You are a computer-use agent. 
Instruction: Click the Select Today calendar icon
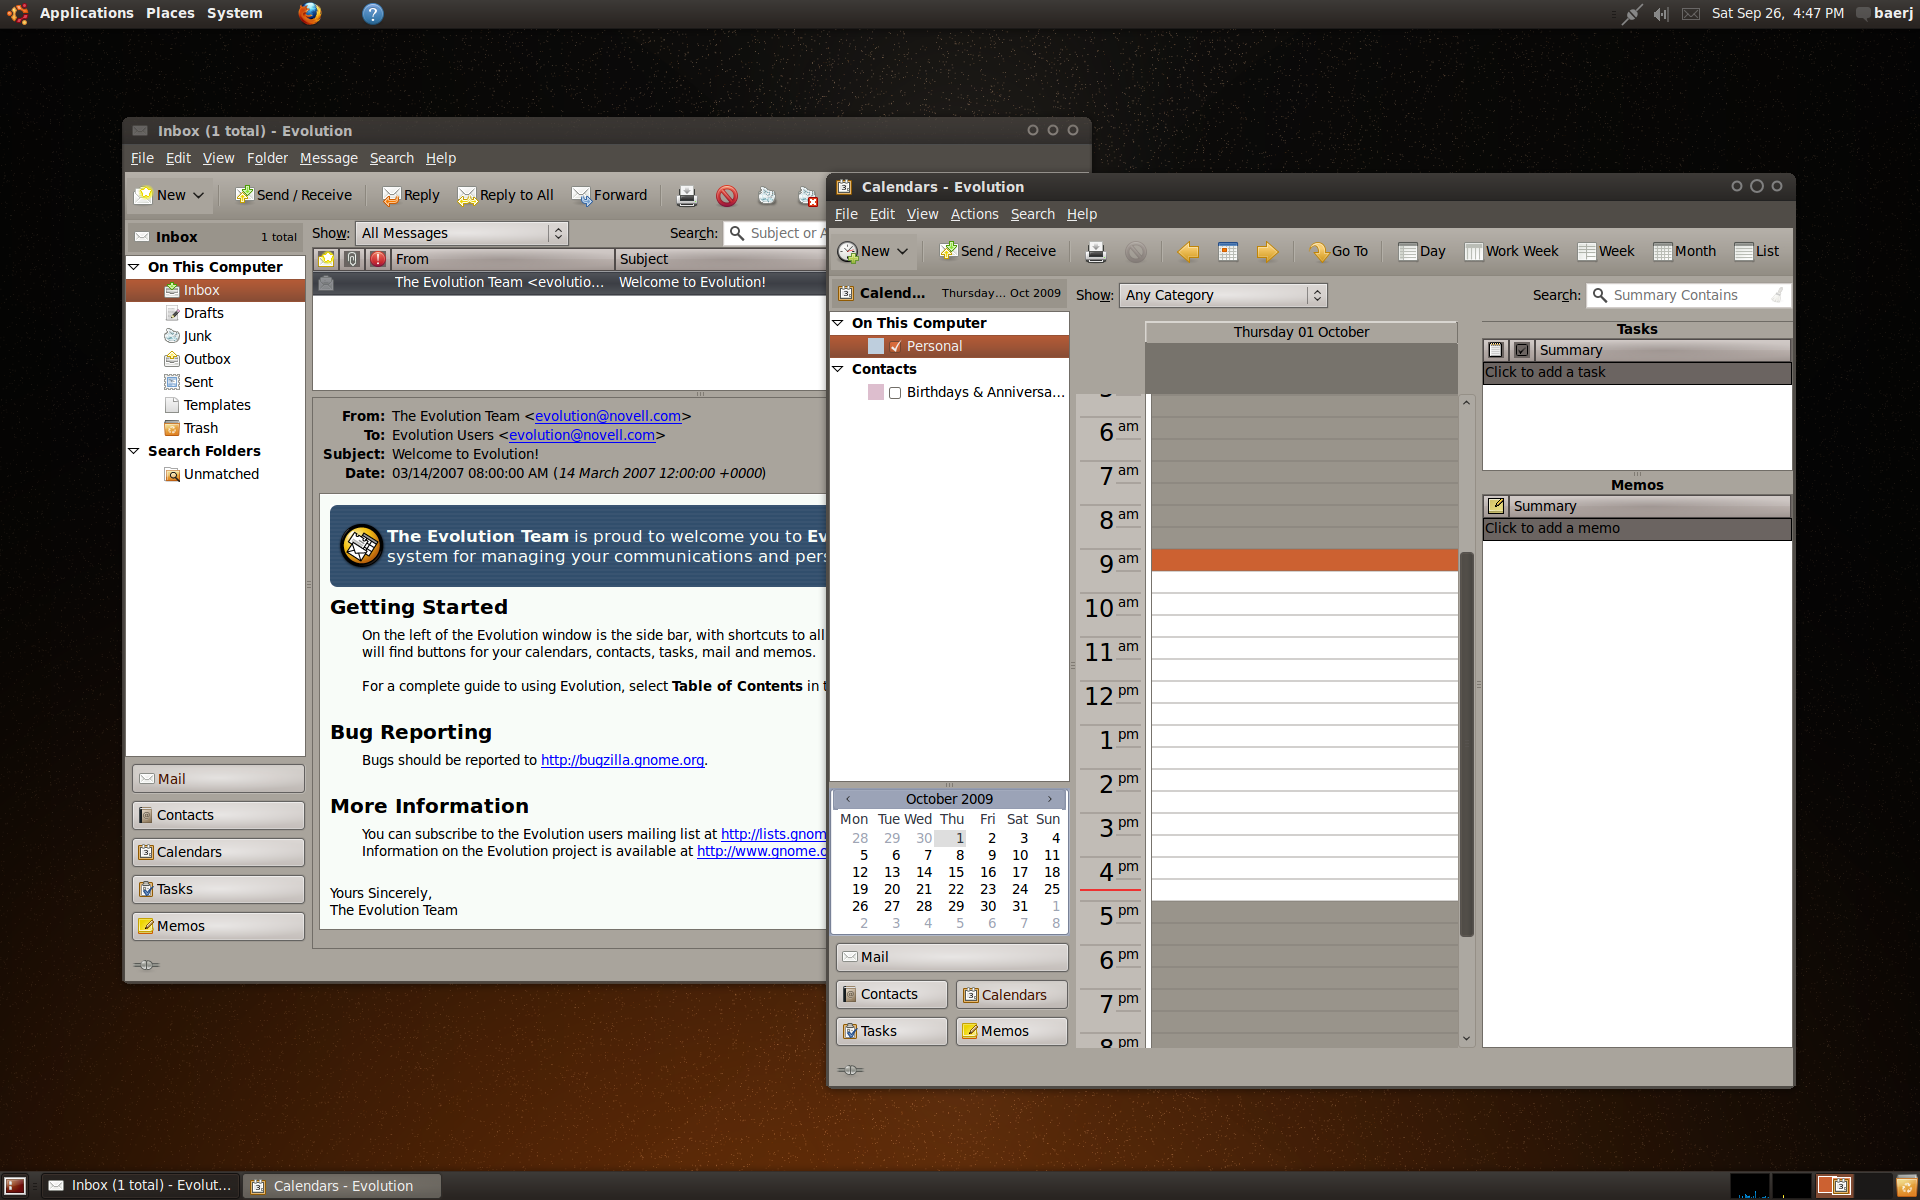(1228, 252)
